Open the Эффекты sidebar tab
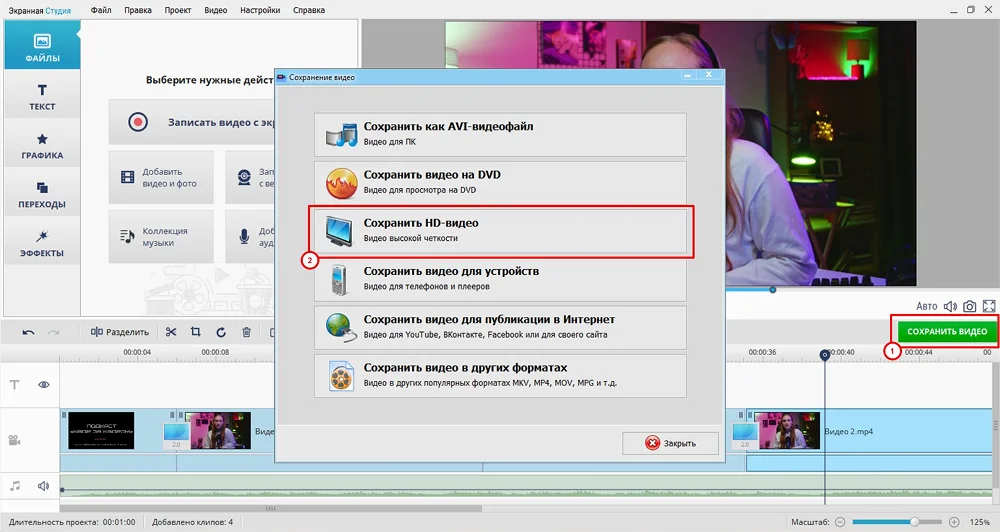This screenshot has width=1000, height=532. pyautogui.click(x=42, y=243)
